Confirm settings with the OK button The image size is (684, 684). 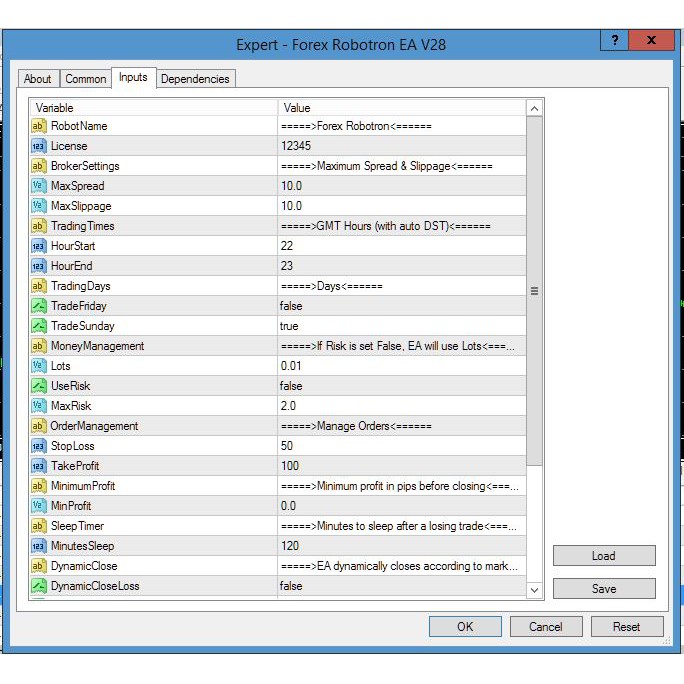[465, 627]
